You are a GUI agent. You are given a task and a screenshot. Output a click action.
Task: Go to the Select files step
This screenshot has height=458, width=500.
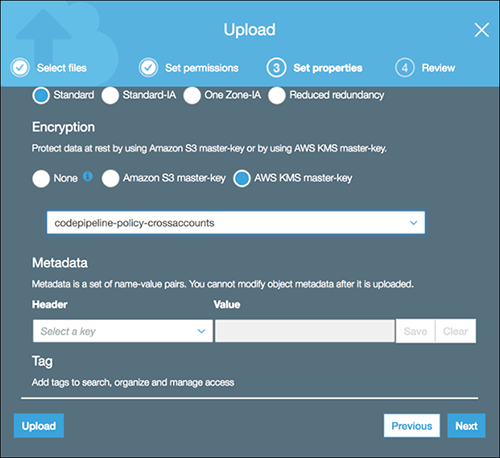click(x=62, y=68)
